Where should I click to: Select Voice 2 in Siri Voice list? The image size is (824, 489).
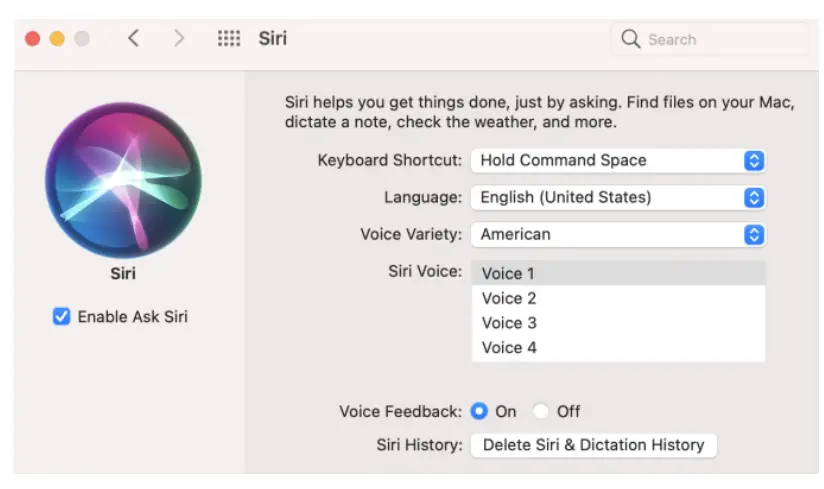click(619, 298)
